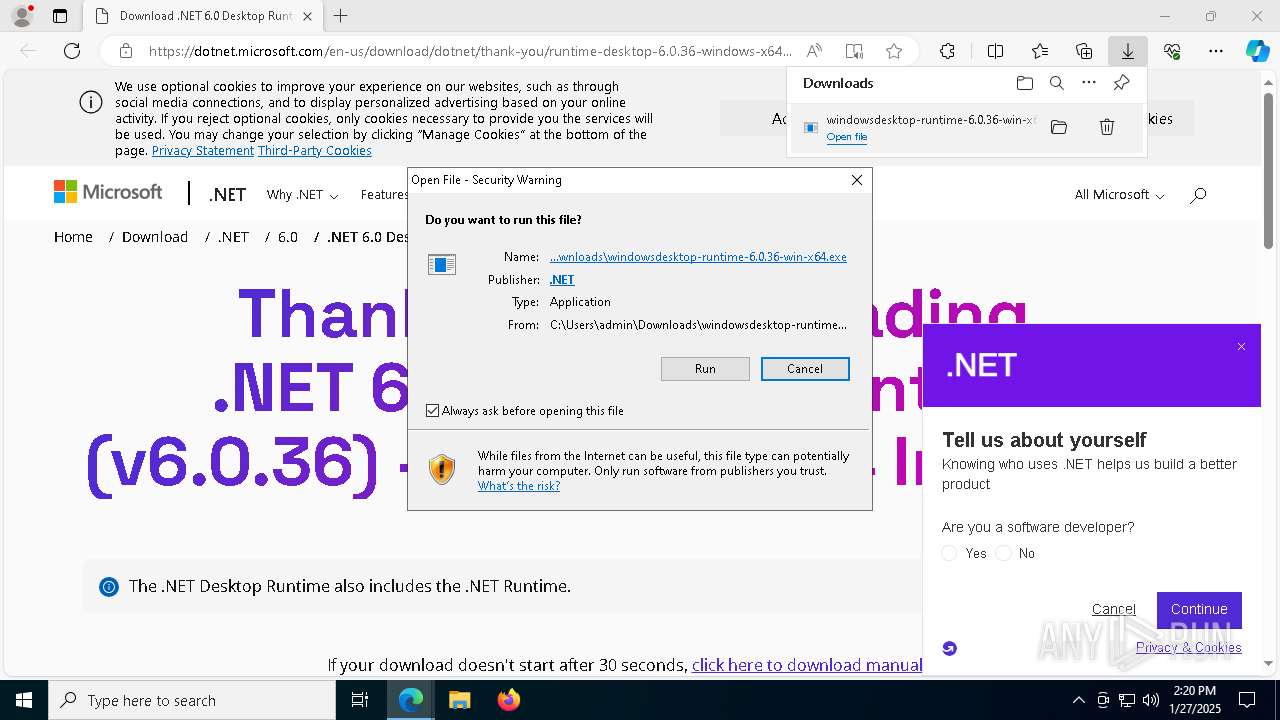This screenshot has height=720, width=1280.
Task: Open more options in Downloads panel
Action: (1089, 83)
